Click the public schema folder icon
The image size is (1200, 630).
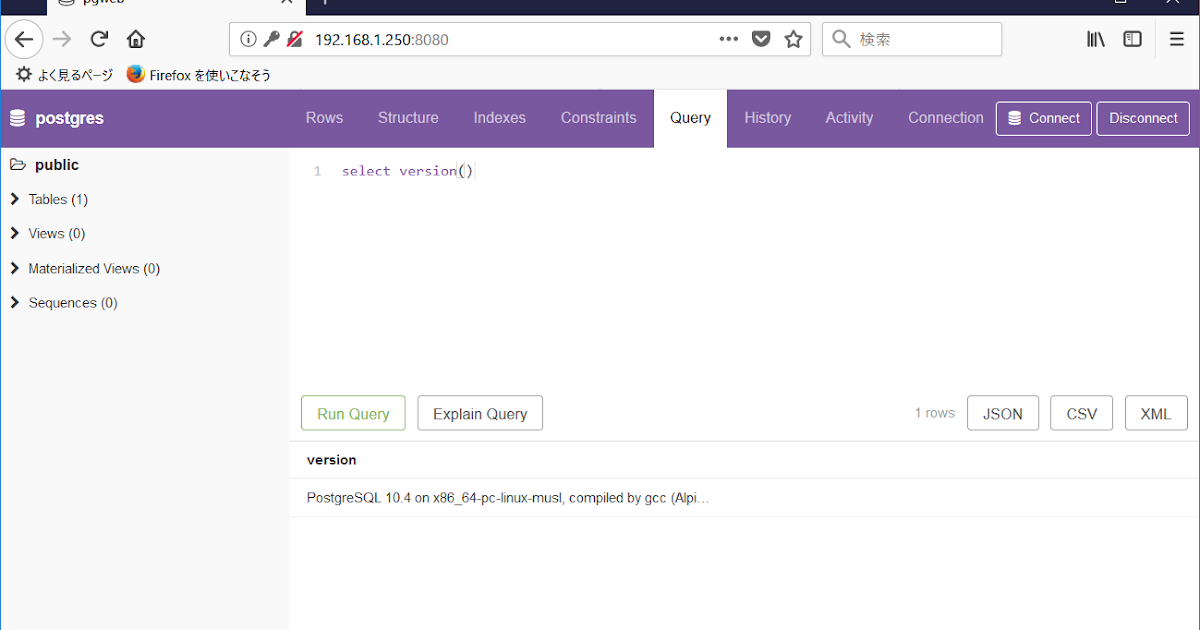(20, 164)
